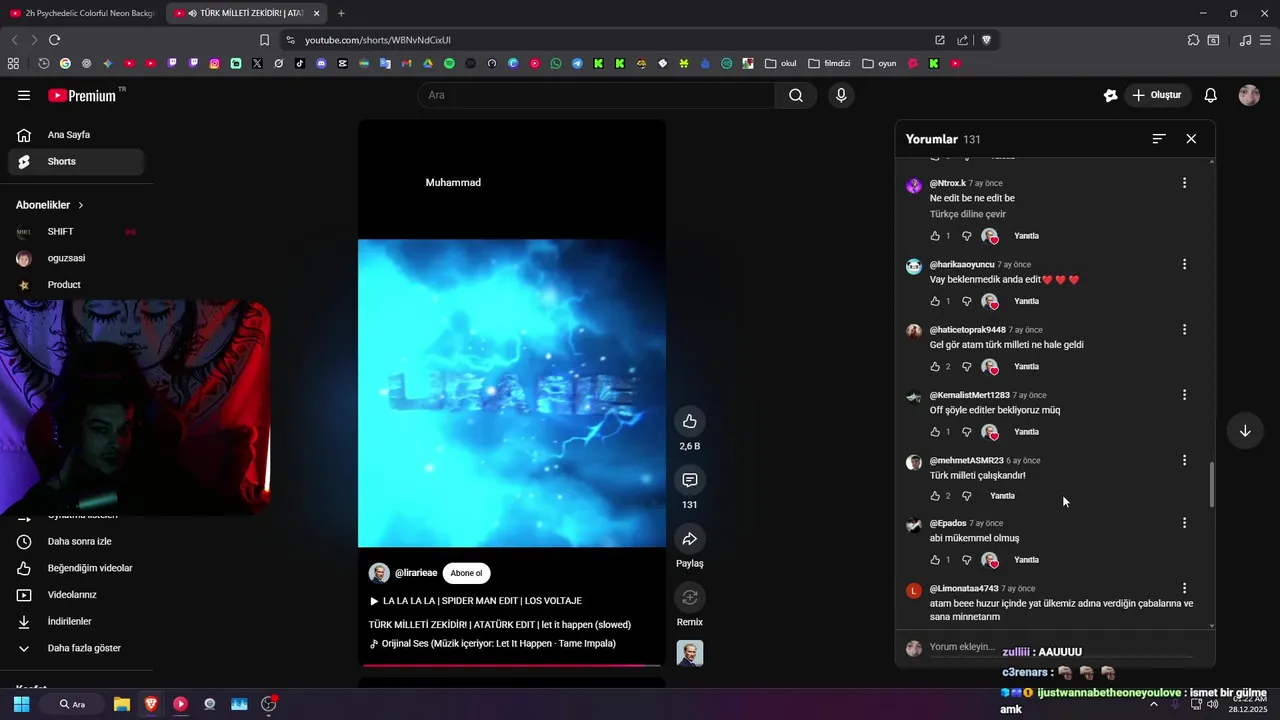Open more options for @KemalistMert1283 comment
Viewport: 1280px width, 720px height.
(x=1184, y=395)
